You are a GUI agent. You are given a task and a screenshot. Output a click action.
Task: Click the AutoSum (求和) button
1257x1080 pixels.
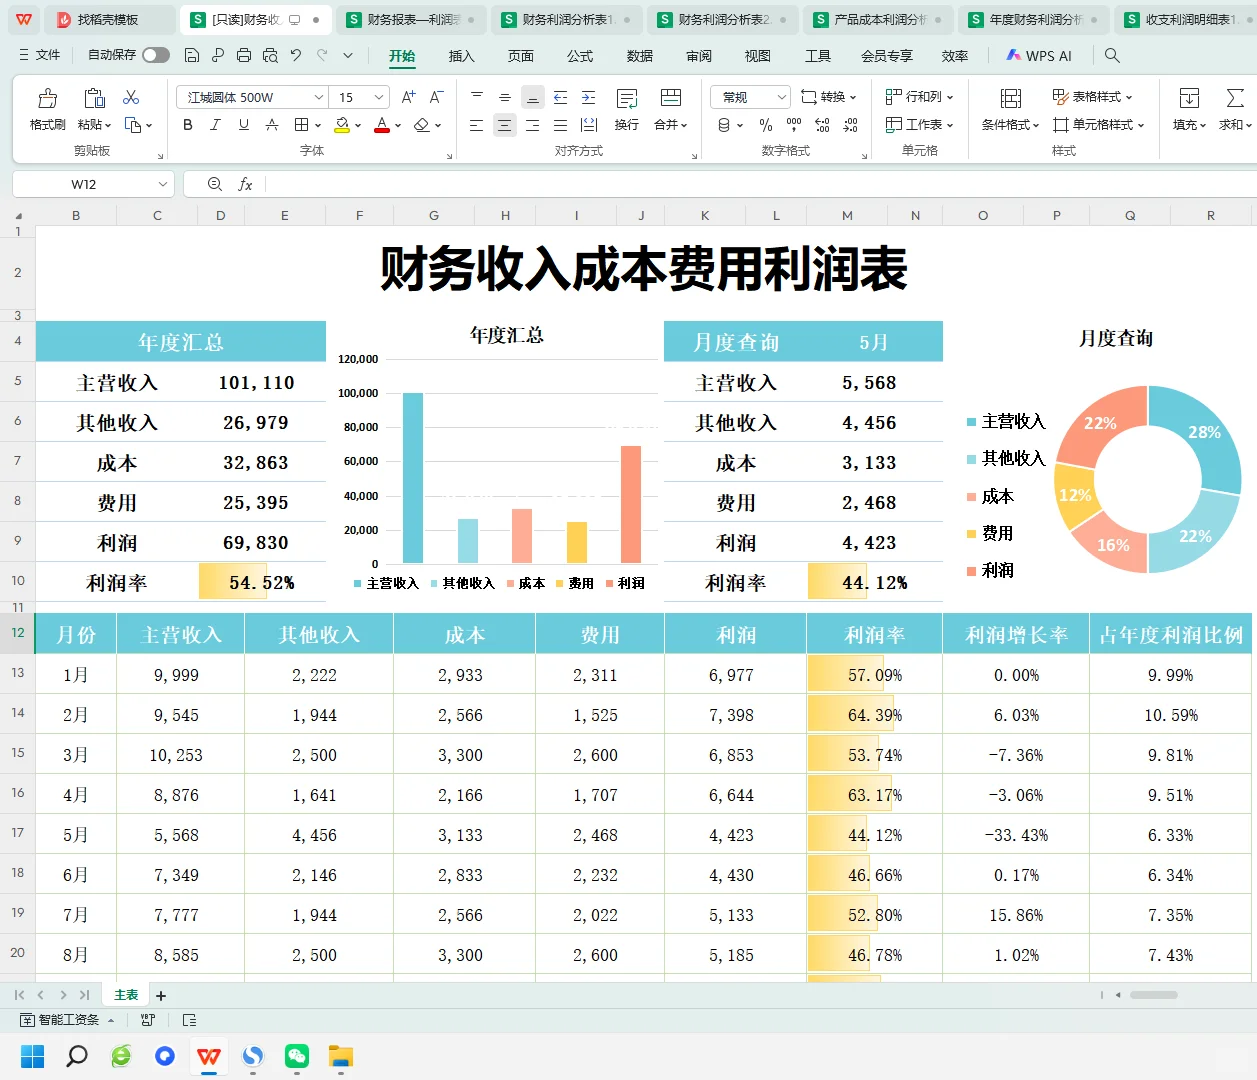1235,108
